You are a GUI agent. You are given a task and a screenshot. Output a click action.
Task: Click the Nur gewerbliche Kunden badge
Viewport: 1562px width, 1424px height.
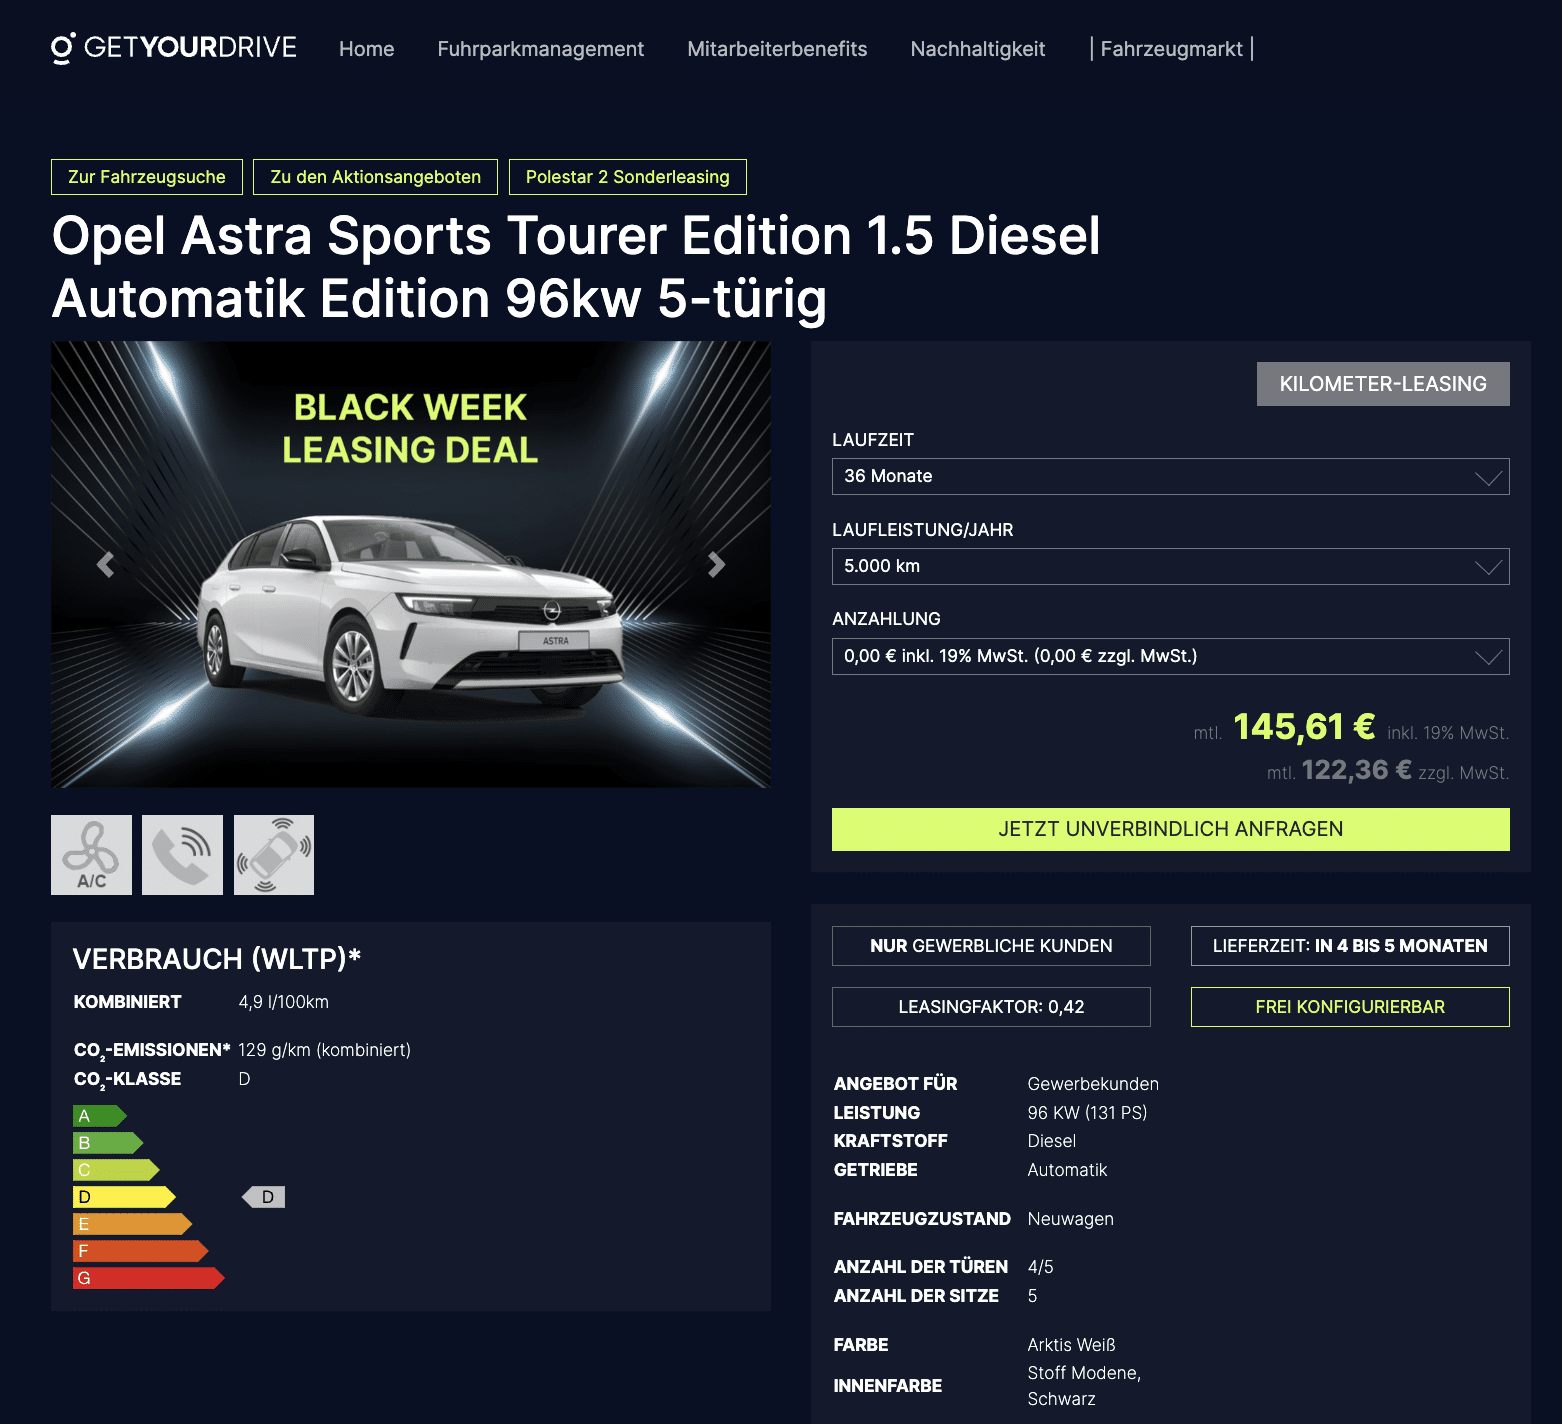[x=991, y=946]
